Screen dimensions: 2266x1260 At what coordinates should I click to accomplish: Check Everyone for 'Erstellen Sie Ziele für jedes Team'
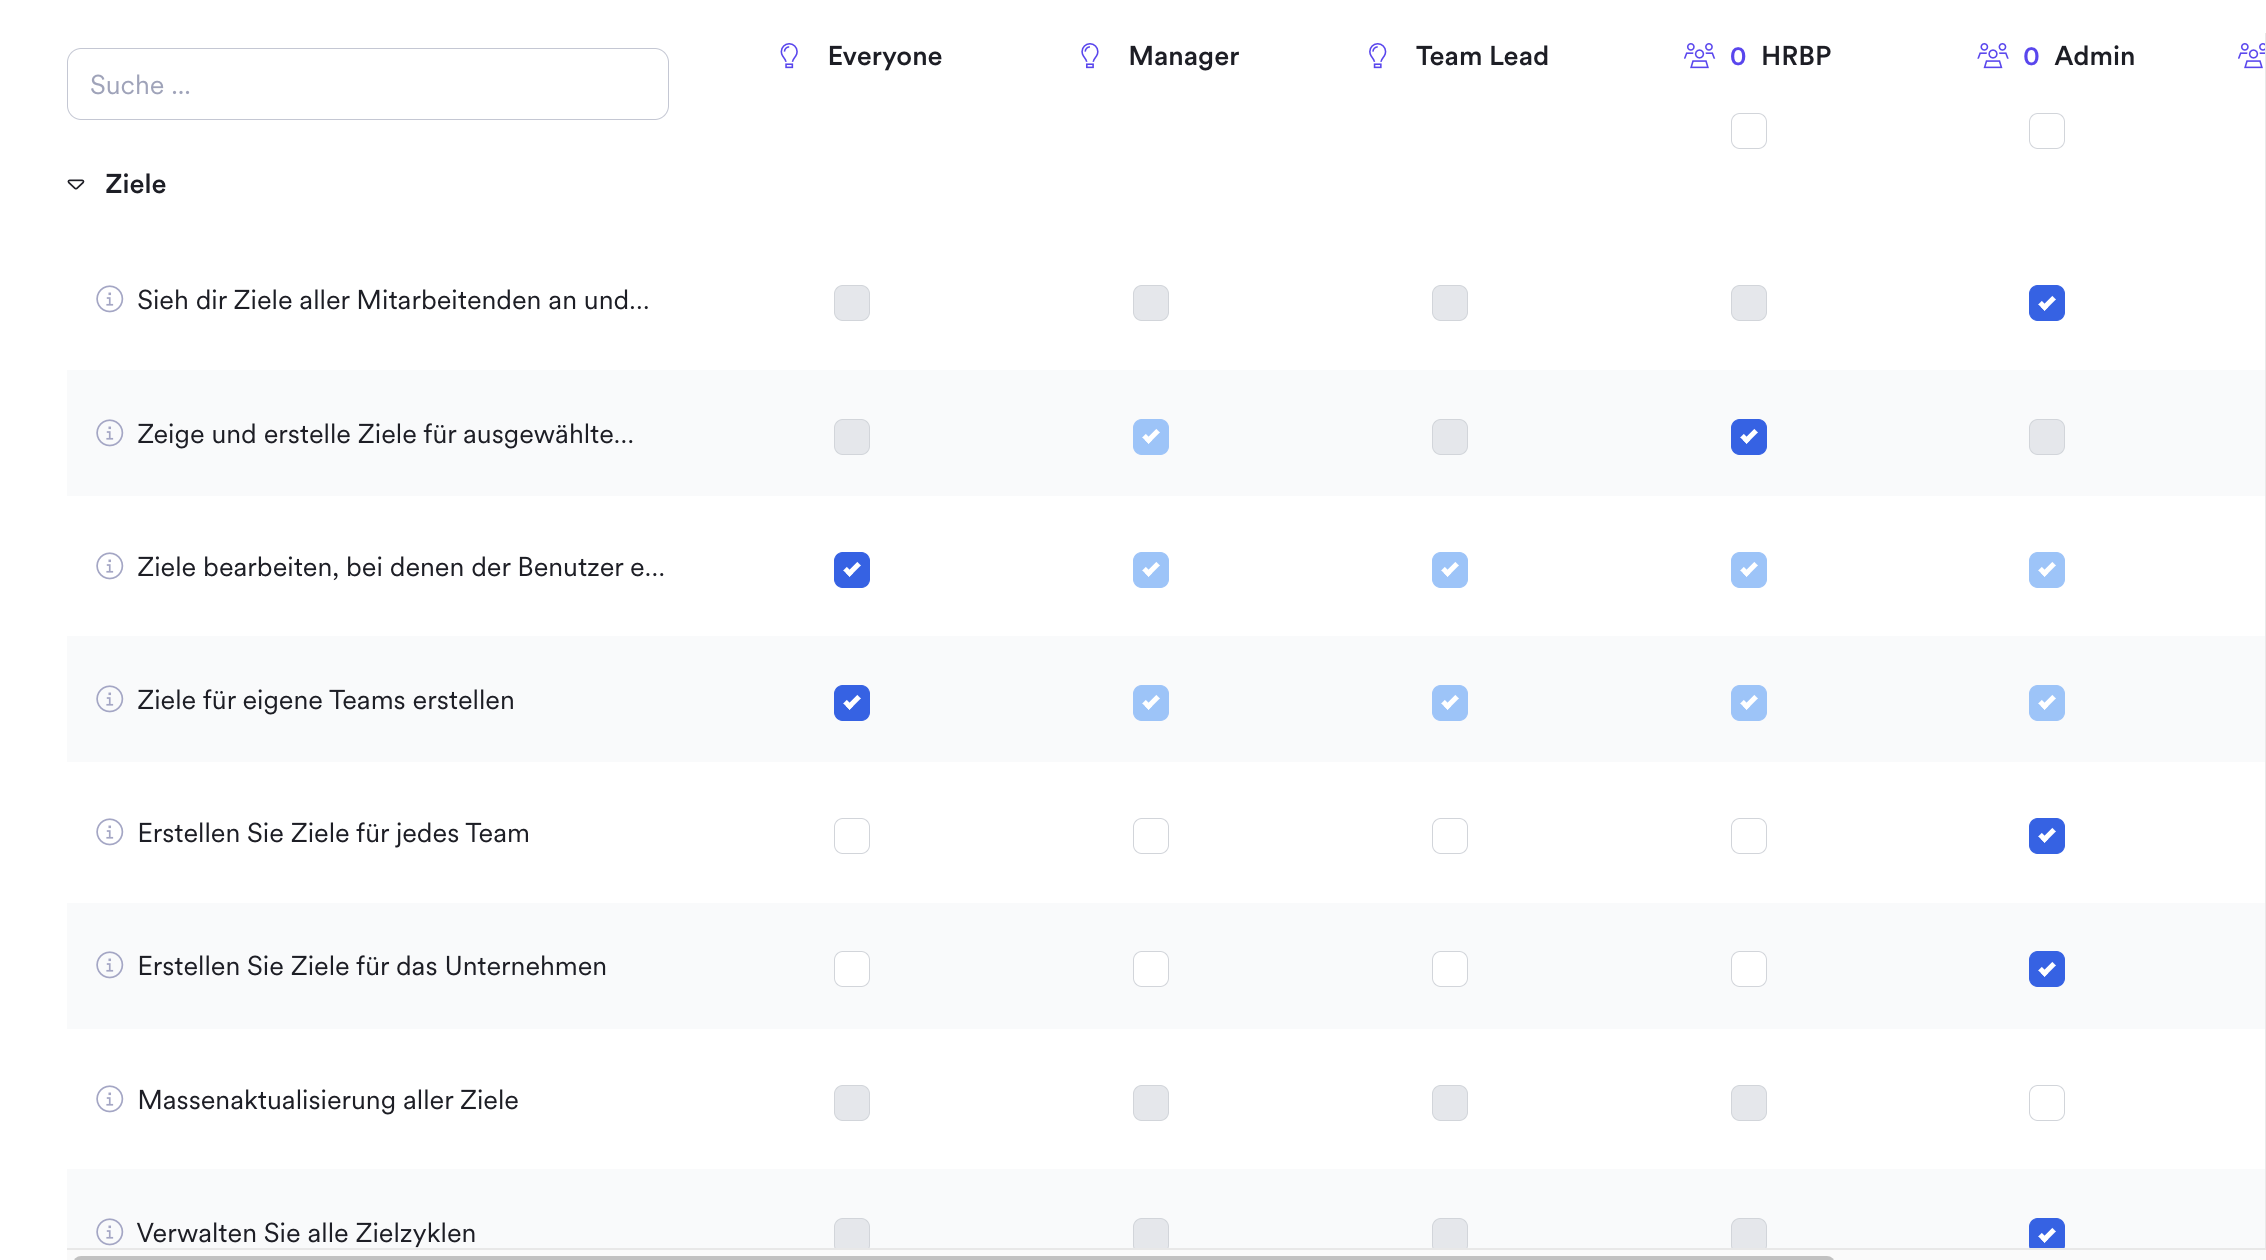point(852,836)
